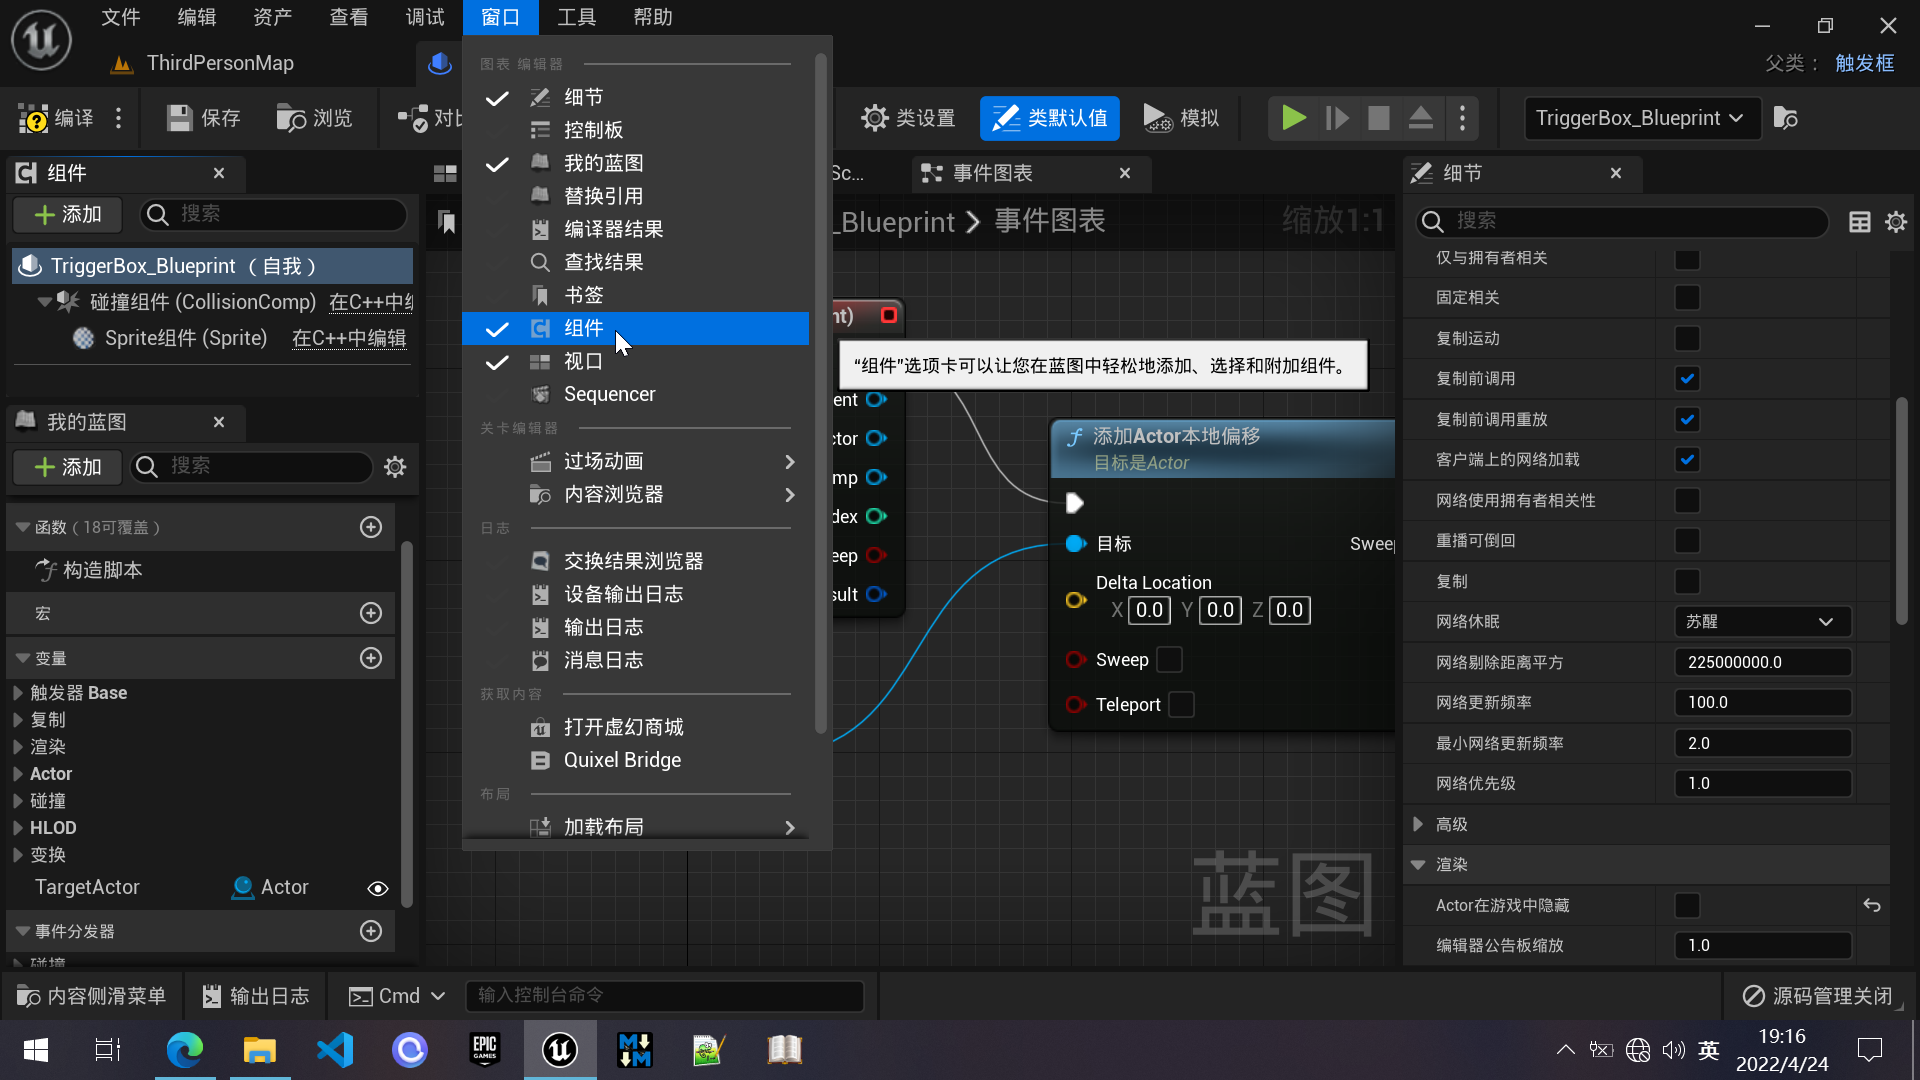Select 组件 in the Window menu
The image size is (1920, 1080).
tap(583, 328)
